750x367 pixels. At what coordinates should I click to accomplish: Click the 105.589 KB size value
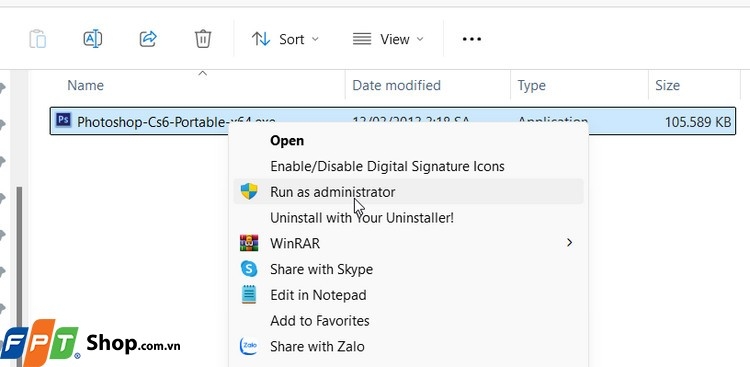click(698, 122)
